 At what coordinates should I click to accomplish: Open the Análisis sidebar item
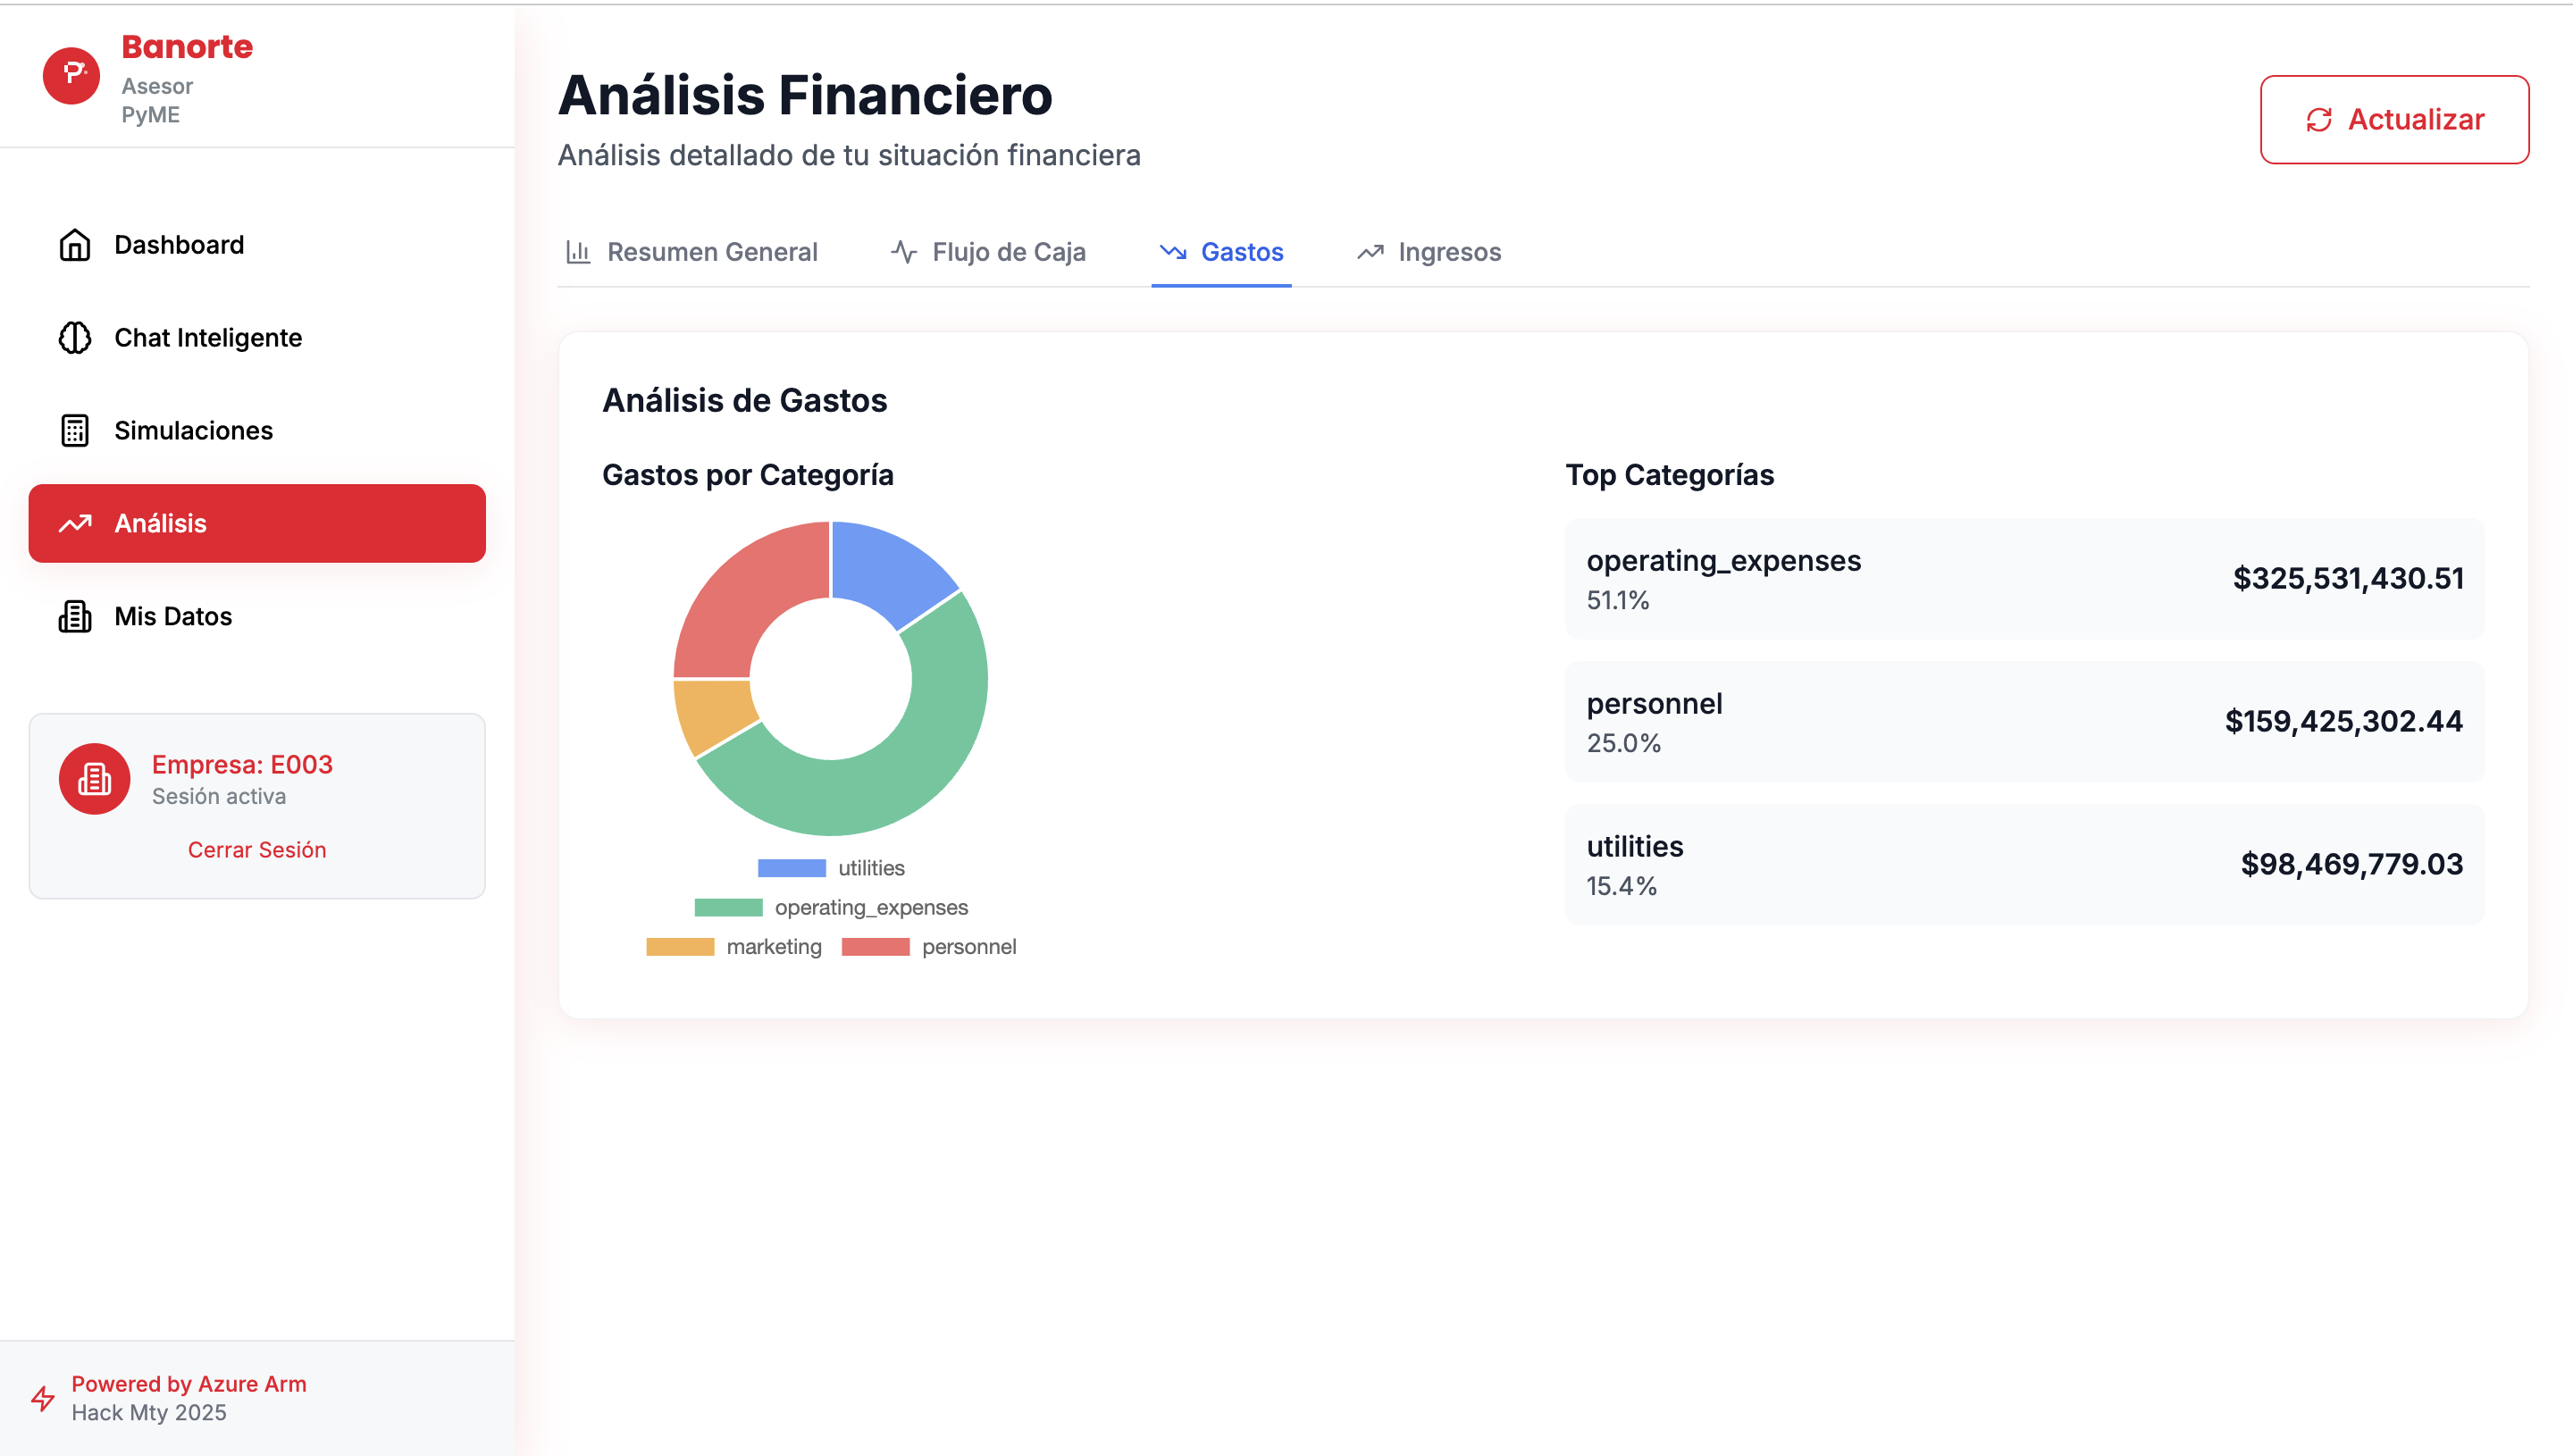pyautogui.click(x=257, y=523)
